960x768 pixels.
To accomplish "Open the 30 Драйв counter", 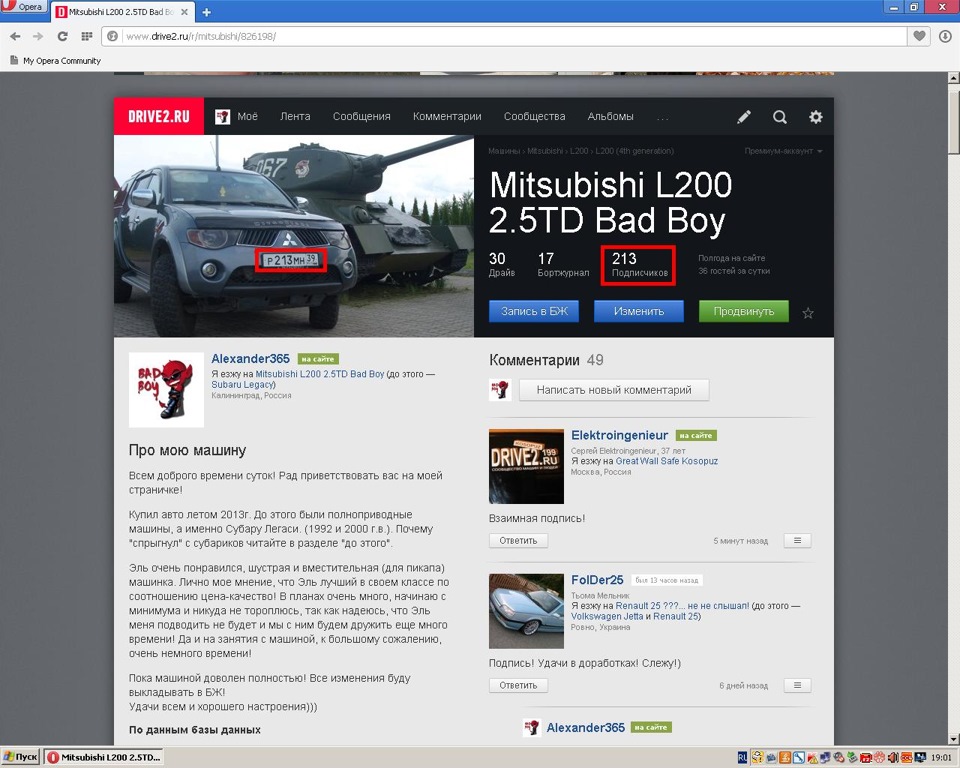I will point(501,265).
